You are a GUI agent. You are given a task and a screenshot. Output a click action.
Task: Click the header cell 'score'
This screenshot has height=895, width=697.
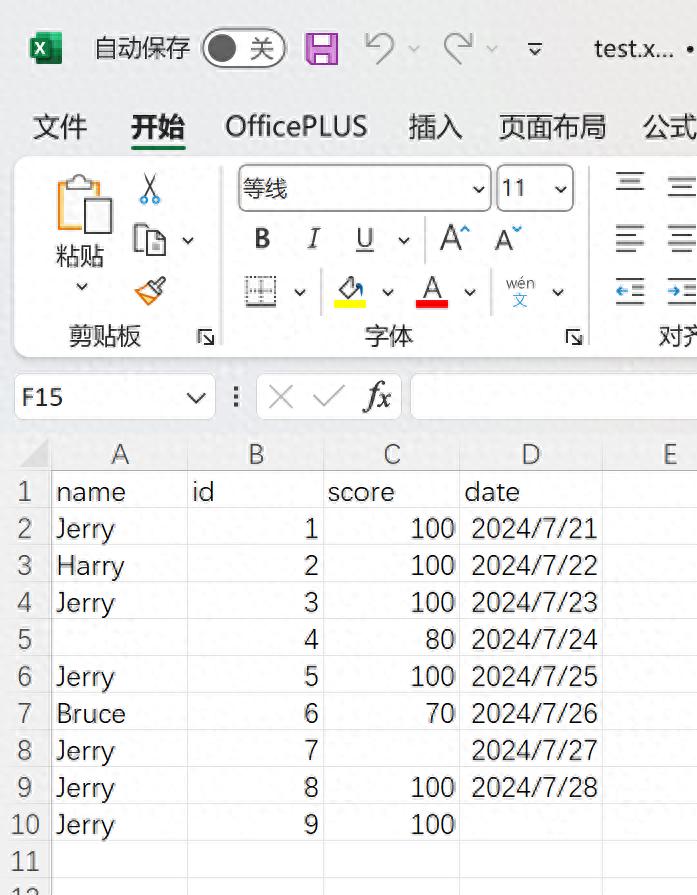392,491
